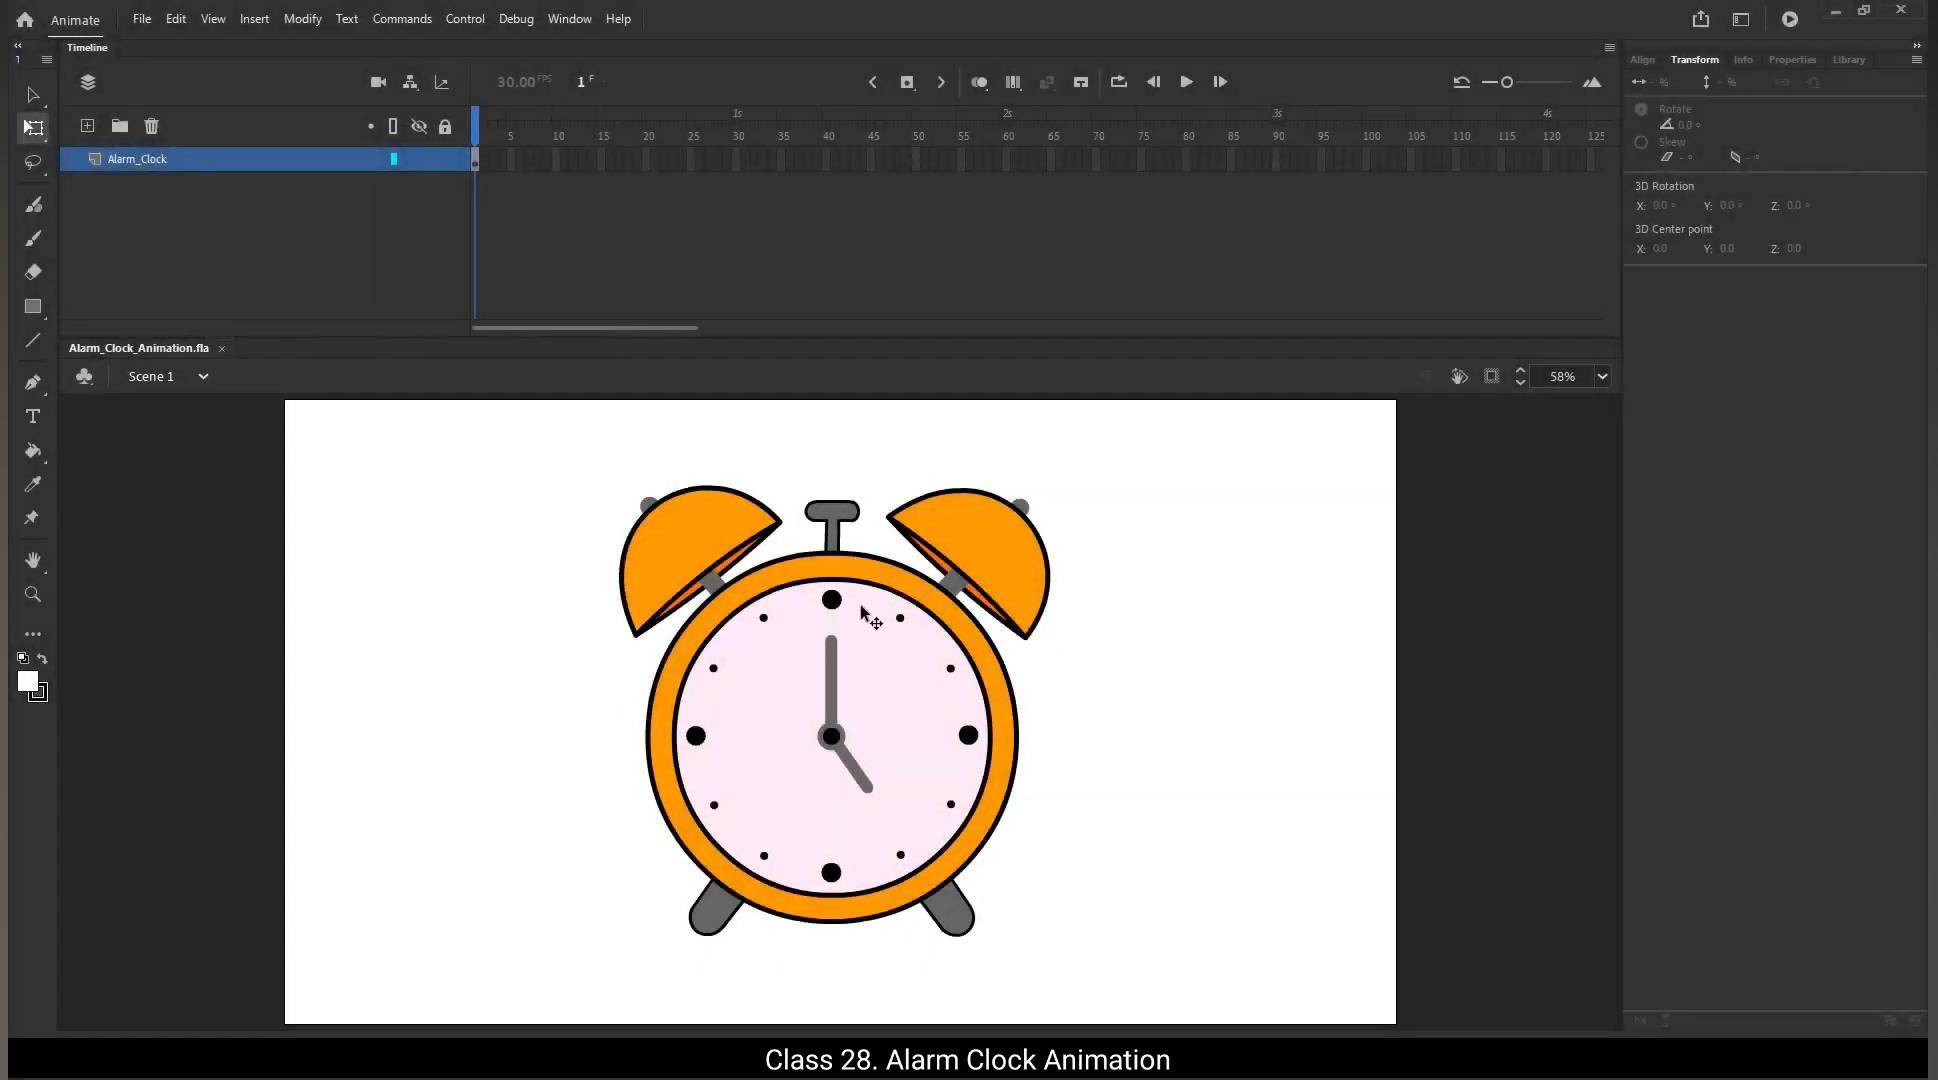This screenshot has height=1080, width=1938.
Task: Select the Eraser tool
Action: click(33, 272)
